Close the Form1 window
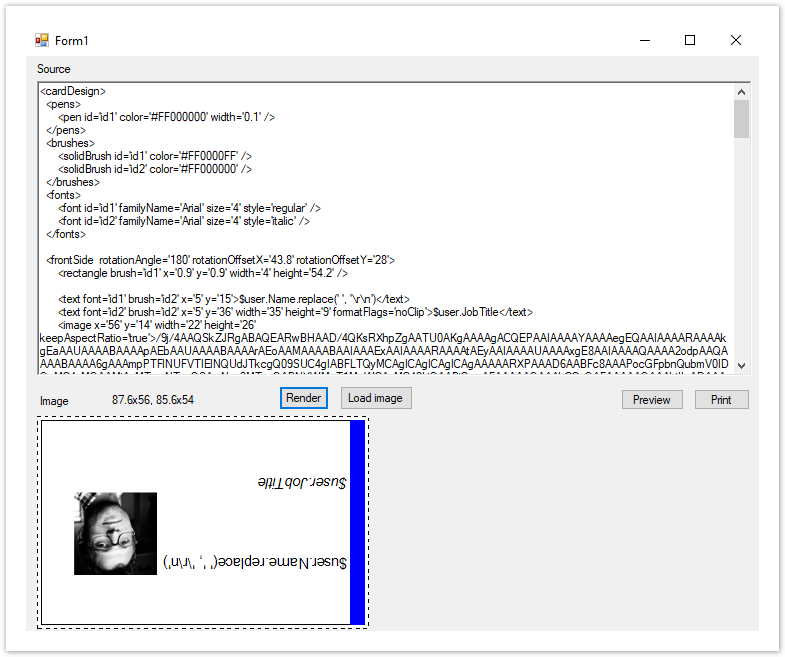The height and width of the screenshot is (657, 785). (735, 40)
